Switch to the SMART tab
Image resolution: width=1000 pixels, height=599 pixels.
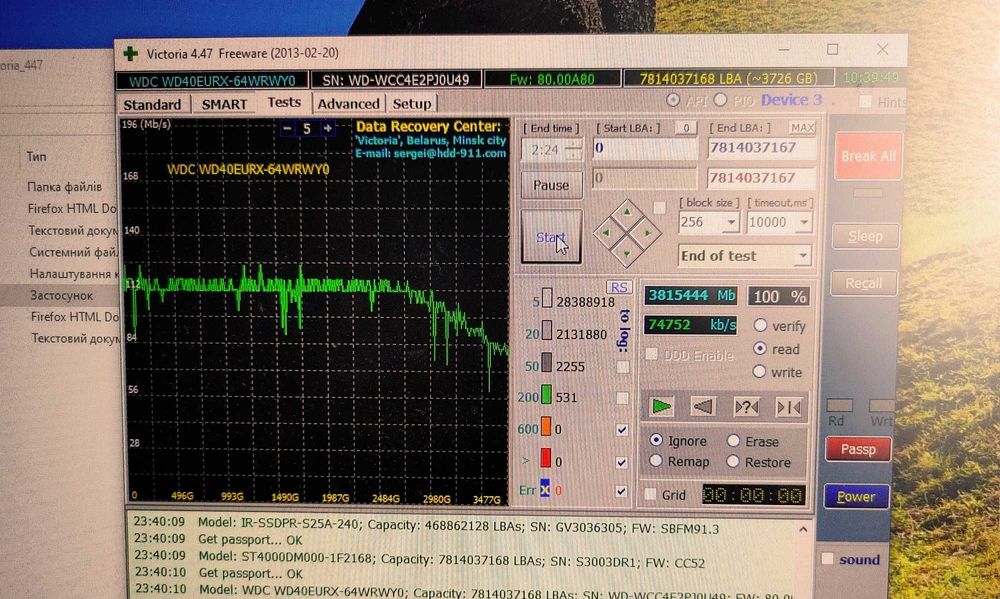click(224, 105)
